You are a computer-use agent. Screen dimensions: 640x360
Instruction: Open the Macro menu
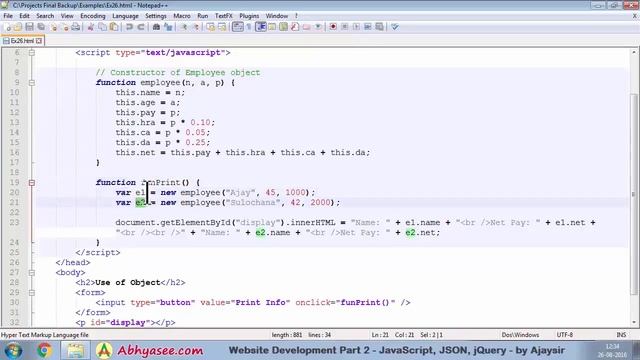pyautogui.click(x=182, y=16)
